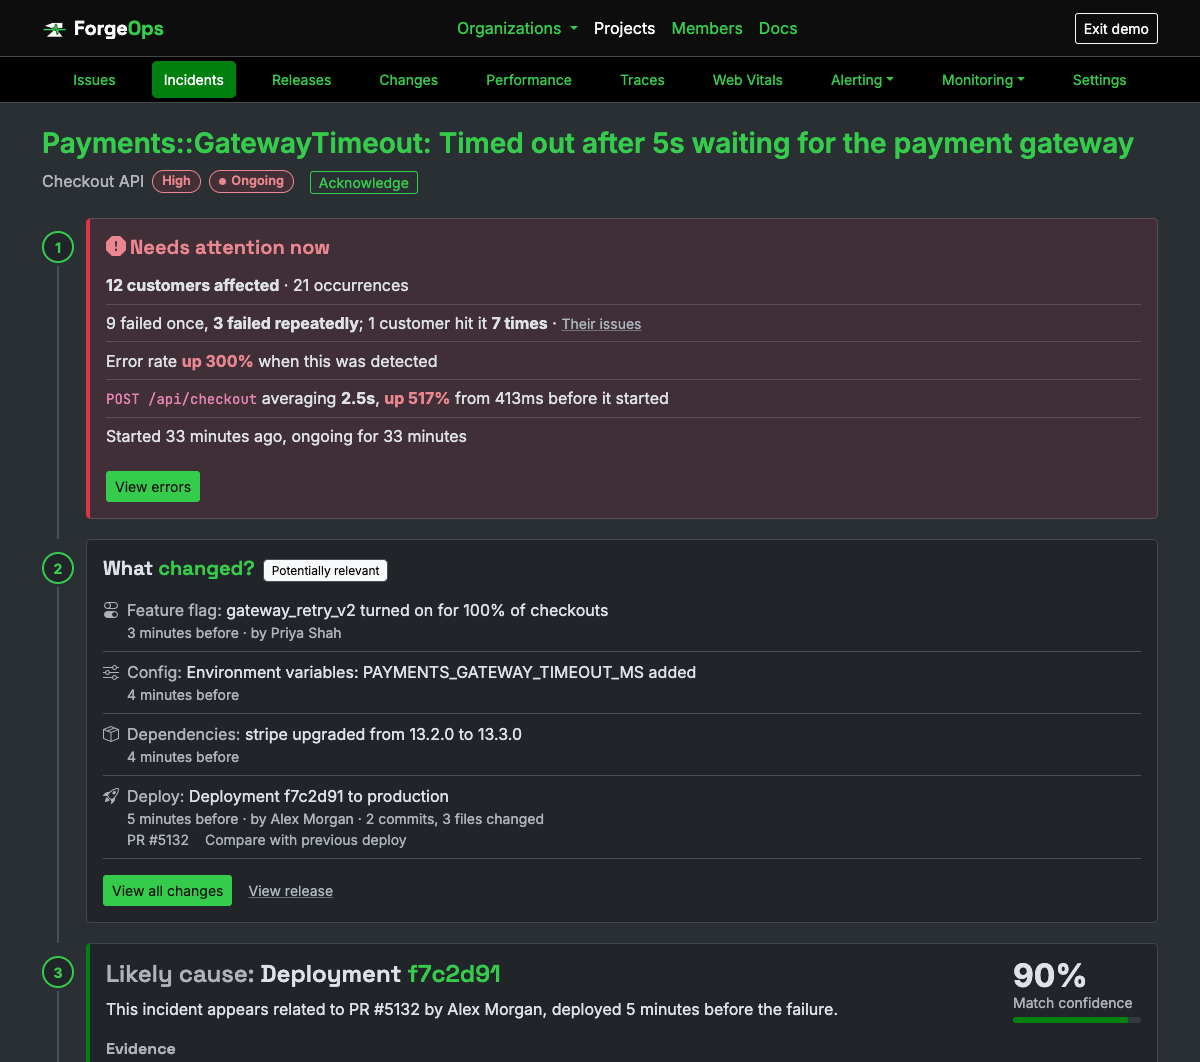Click the f7c2d91 deployment hash in Likely cause

click(454, 974)
